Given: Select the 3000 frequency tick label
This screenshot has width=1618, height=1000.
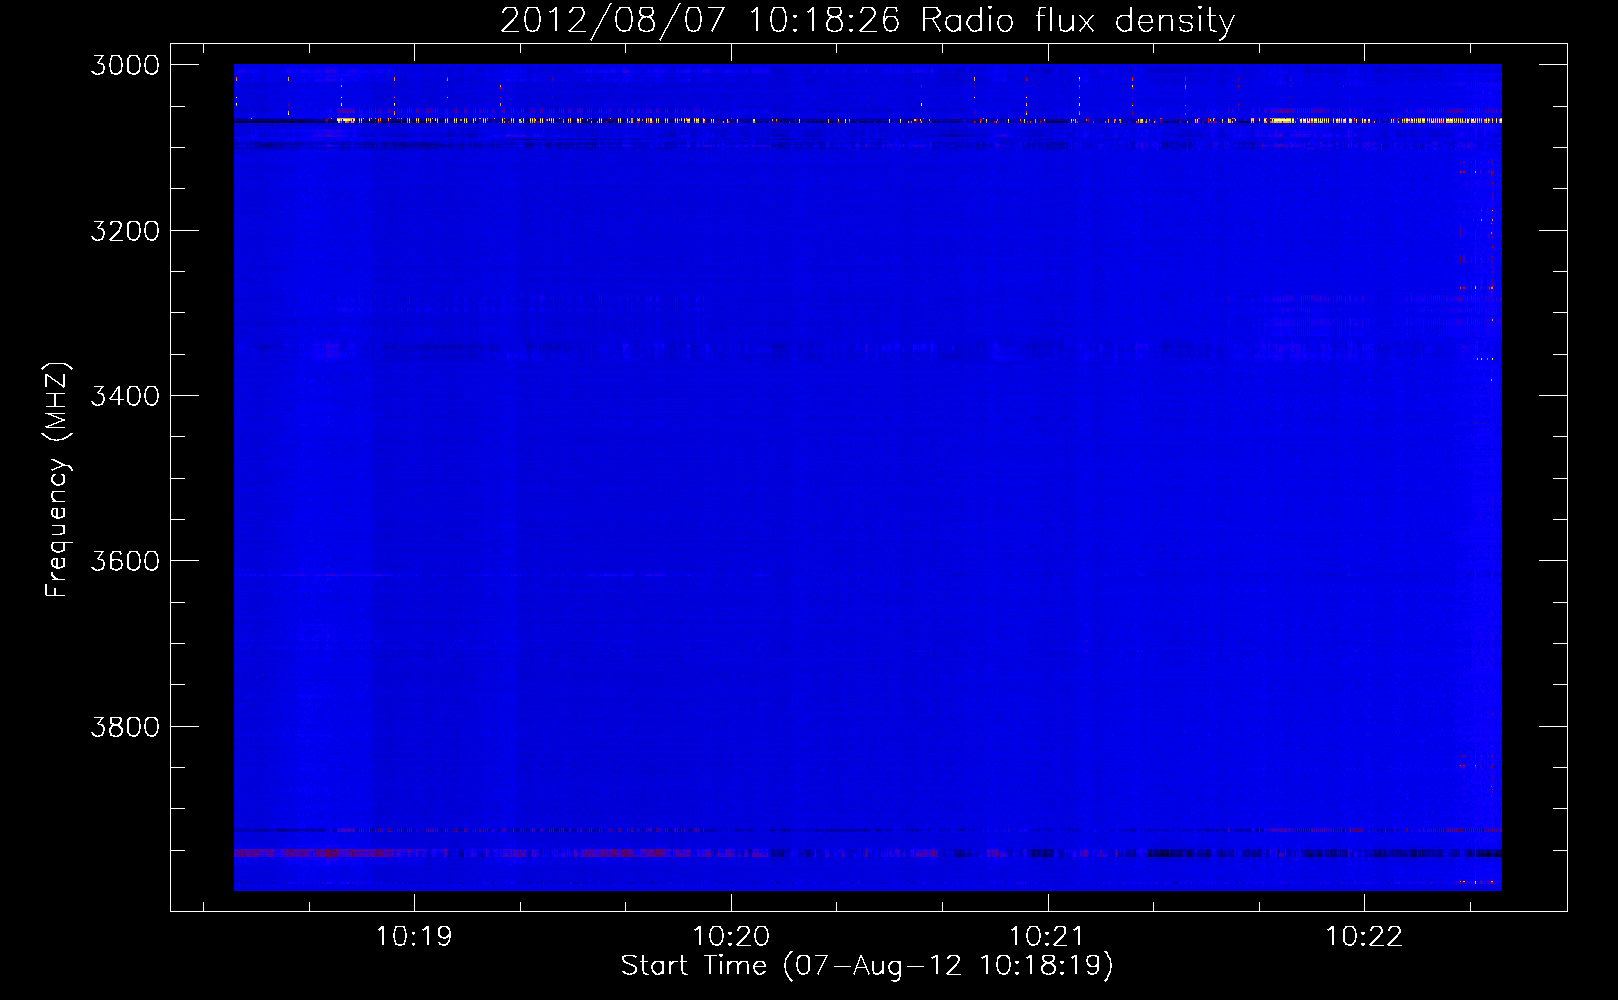Looking at the screenshot, I should click(125, 65).
